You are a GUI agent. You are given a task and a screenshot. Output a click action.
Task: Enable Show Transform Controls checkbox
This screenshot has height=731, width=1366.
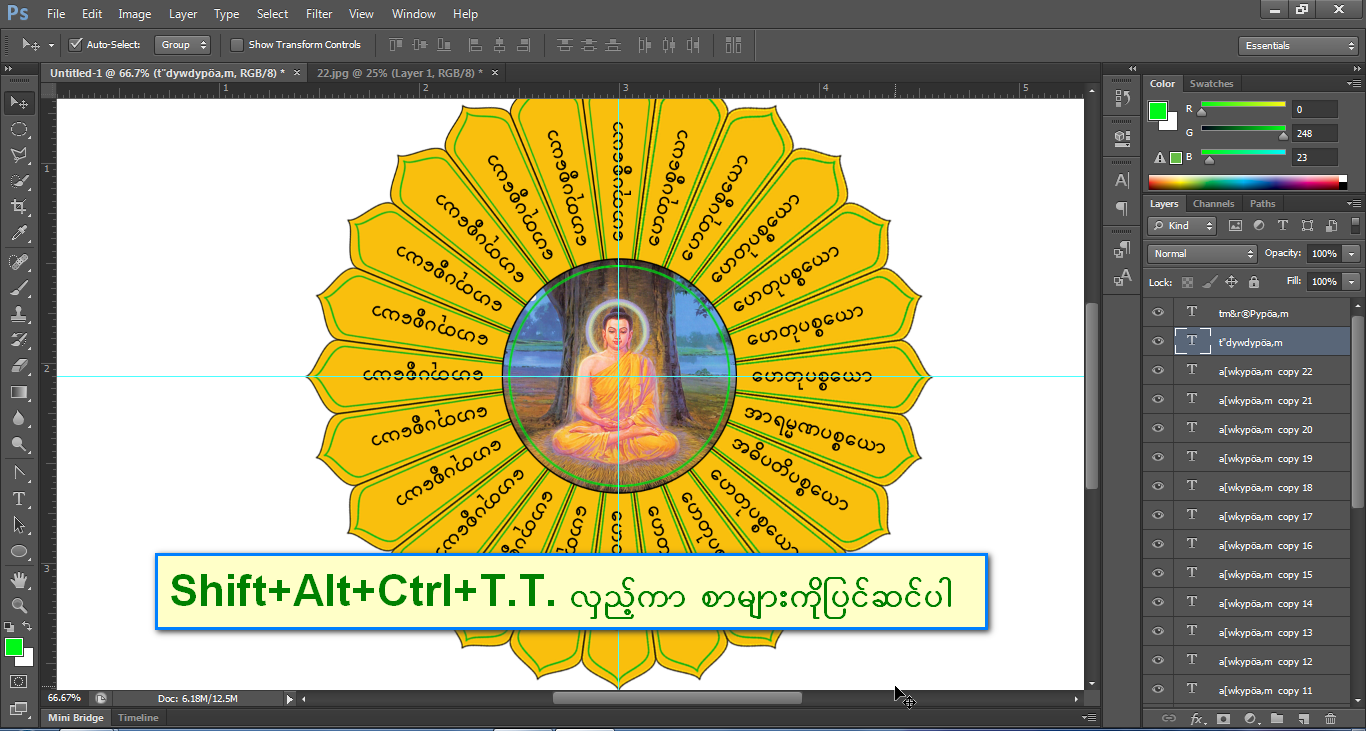pos(237,44)
